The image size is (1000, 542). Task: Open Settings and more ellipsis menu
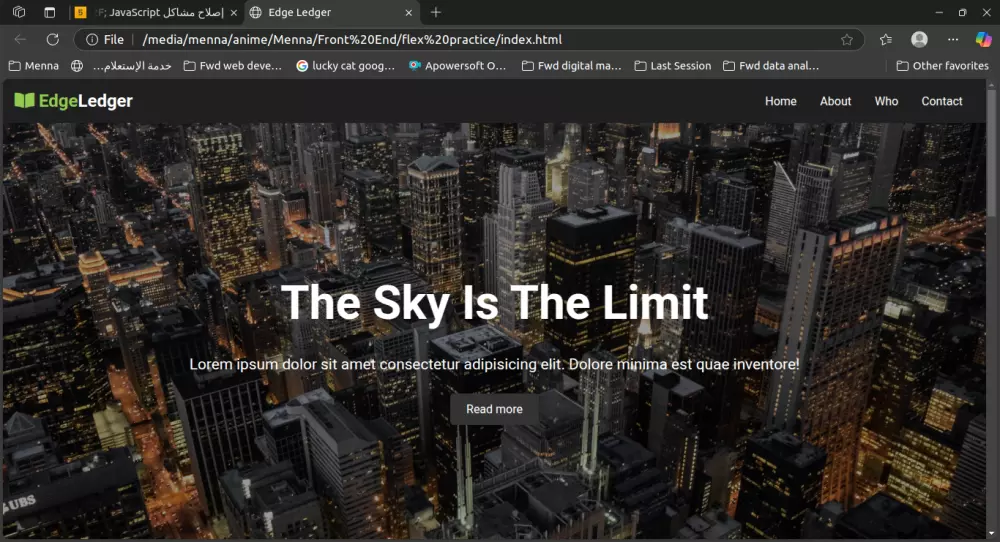[953, 40]
